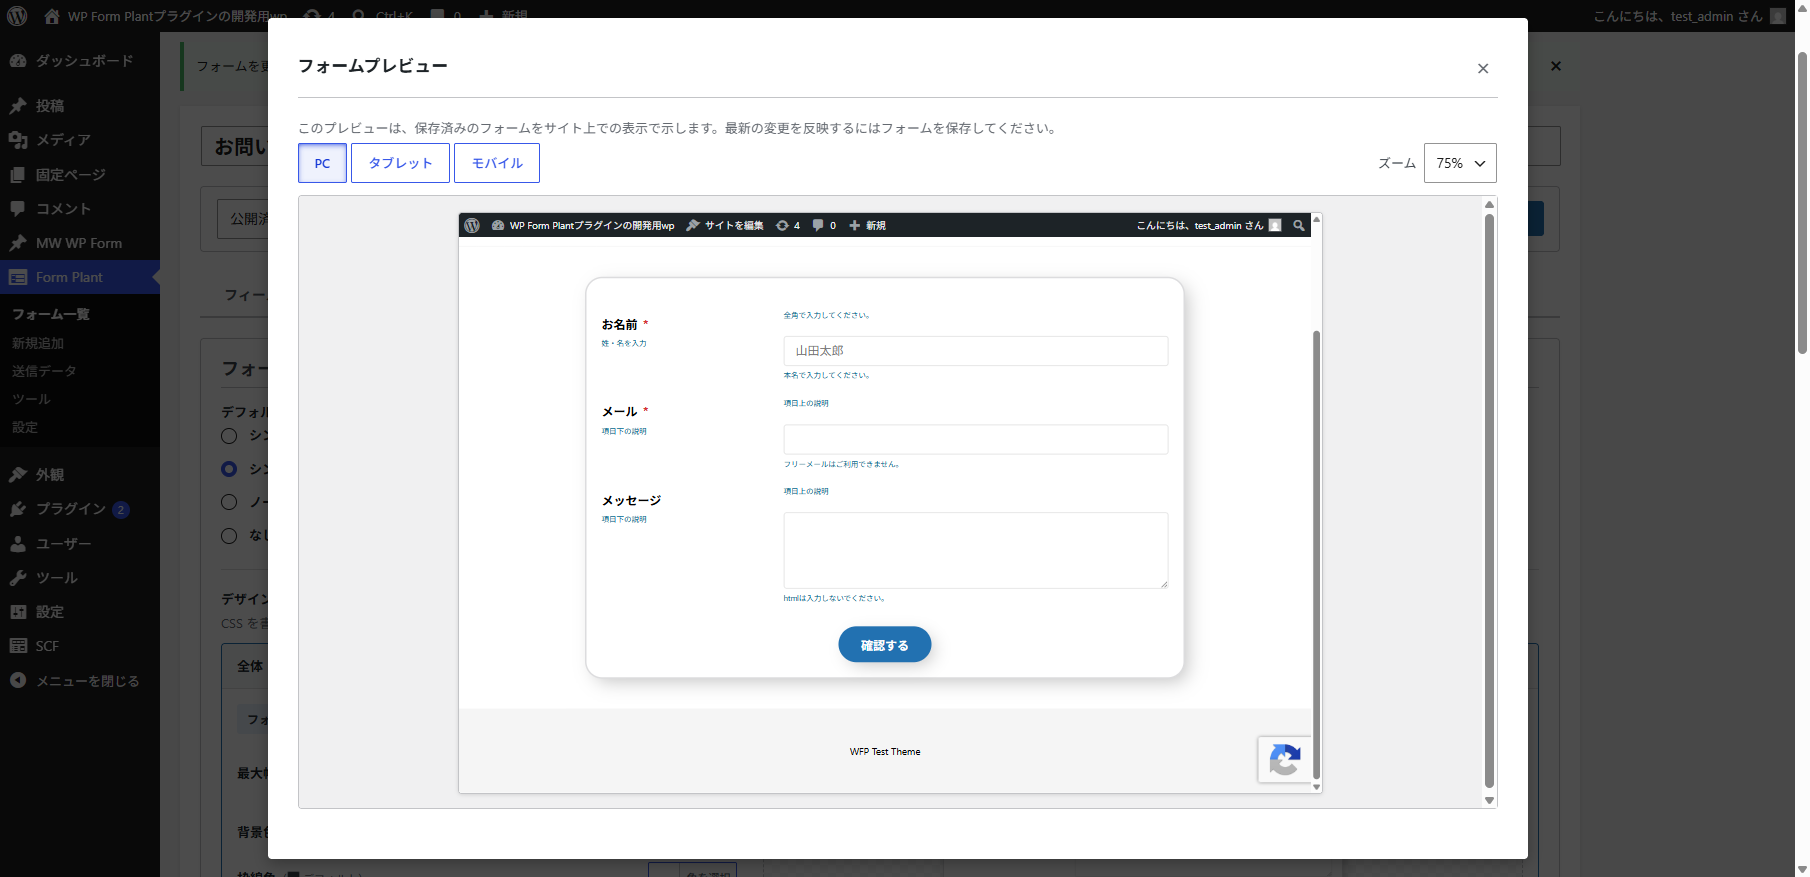Screen dimensions: 1810x877
Task: Click brush icon next to 外観
Action: coord(18,475)
